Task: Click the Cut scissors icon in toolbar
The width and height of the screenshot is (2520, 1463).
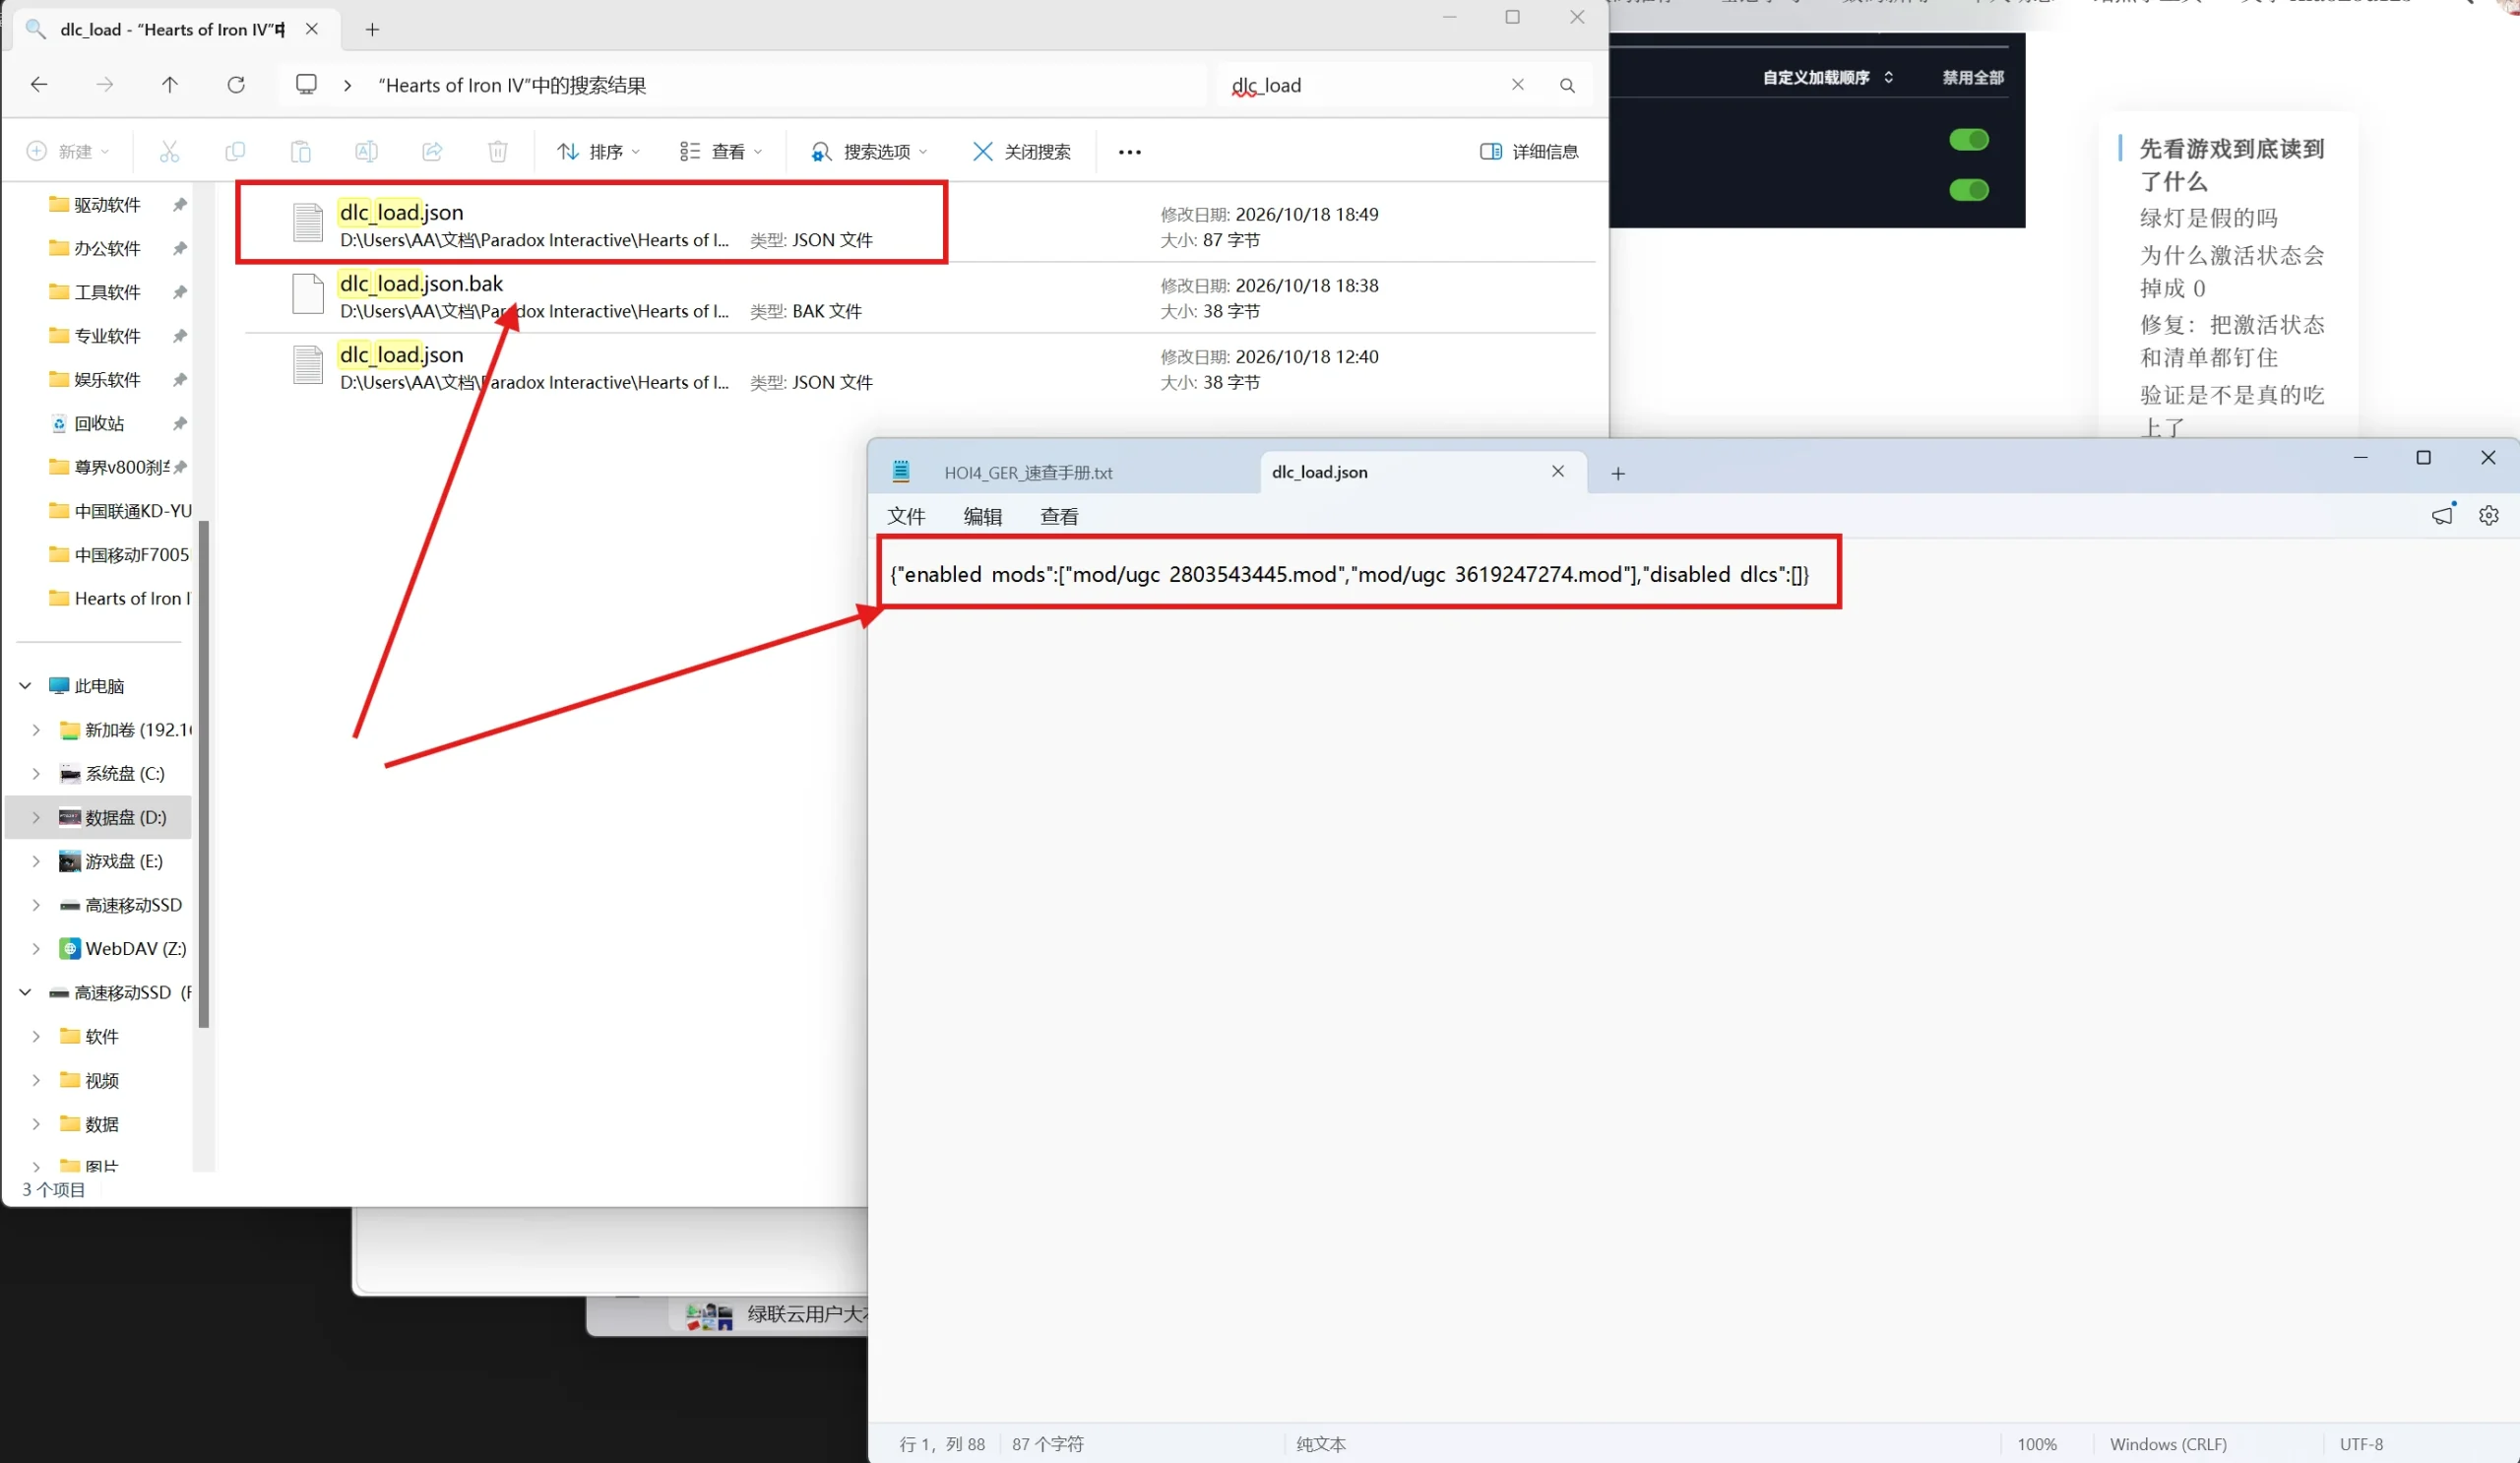Action: (x=169, y=151)
